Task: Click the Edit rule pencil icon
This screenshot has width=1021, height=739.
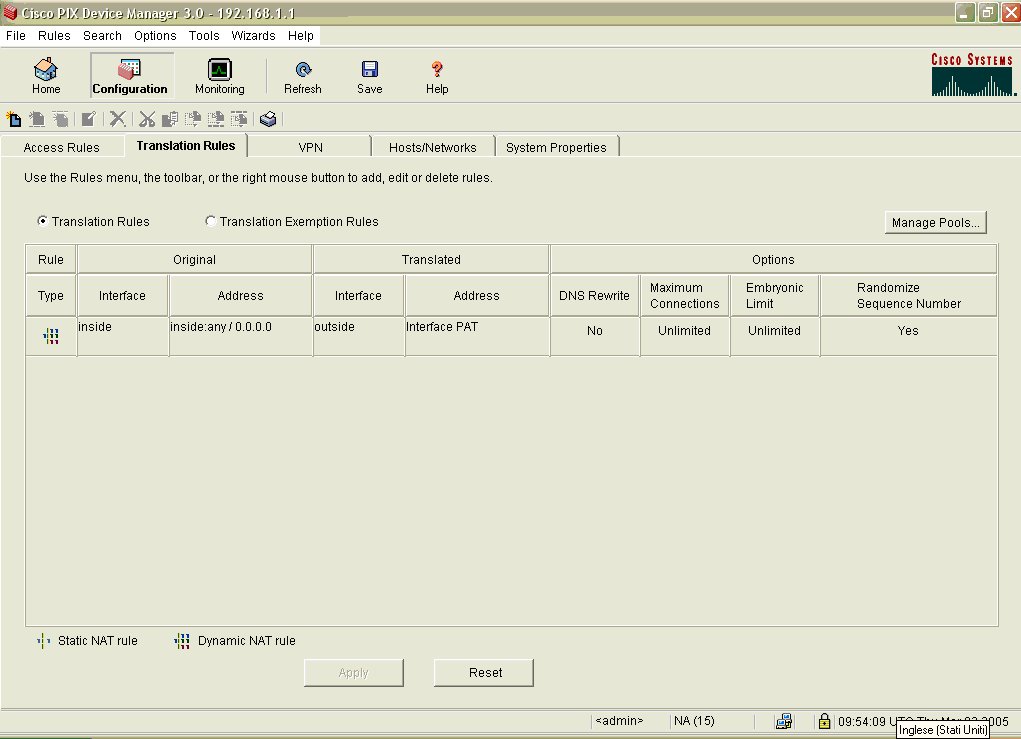Action: [89, 119]
